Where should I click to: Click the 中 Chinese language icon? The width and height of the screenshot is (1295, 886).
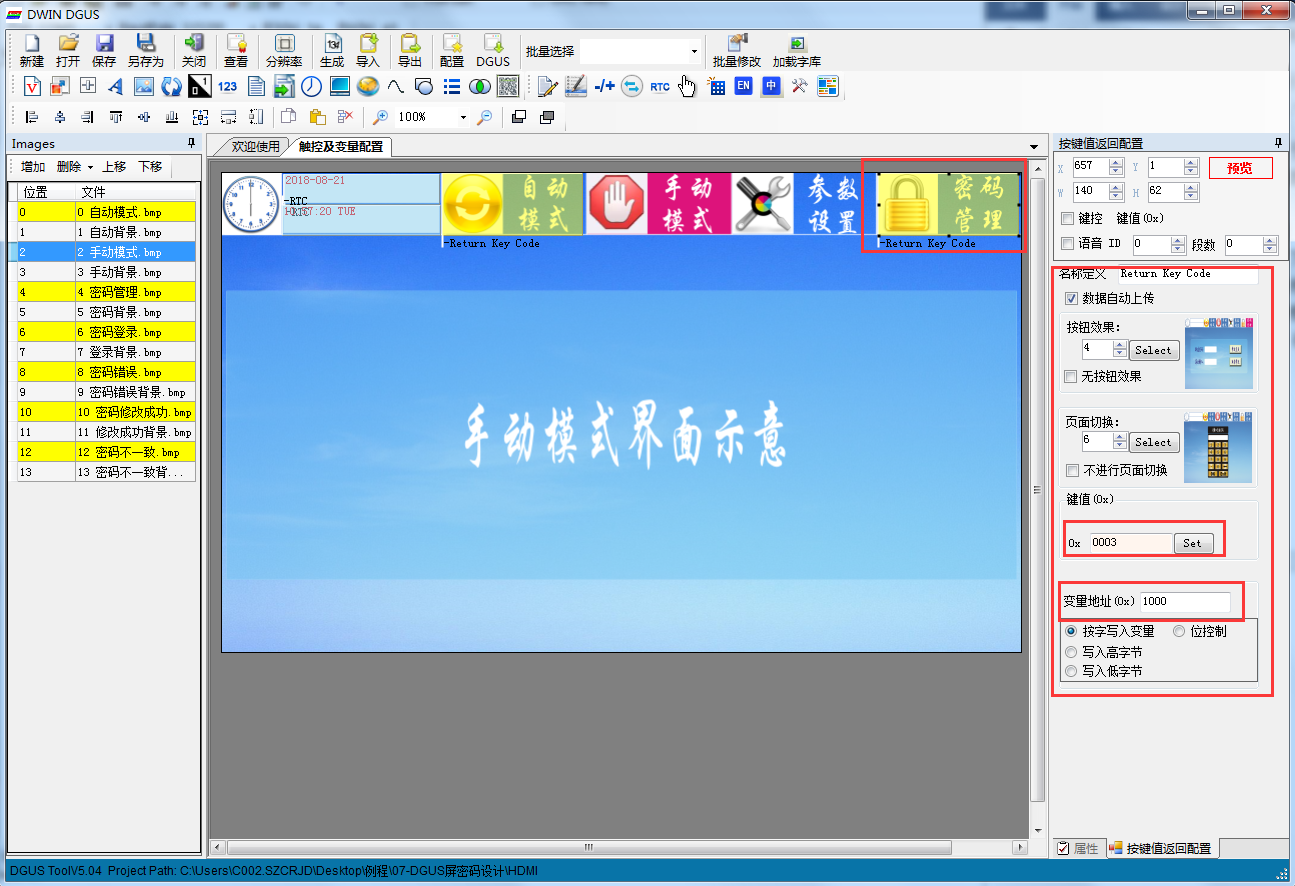(x=771, y=86)
